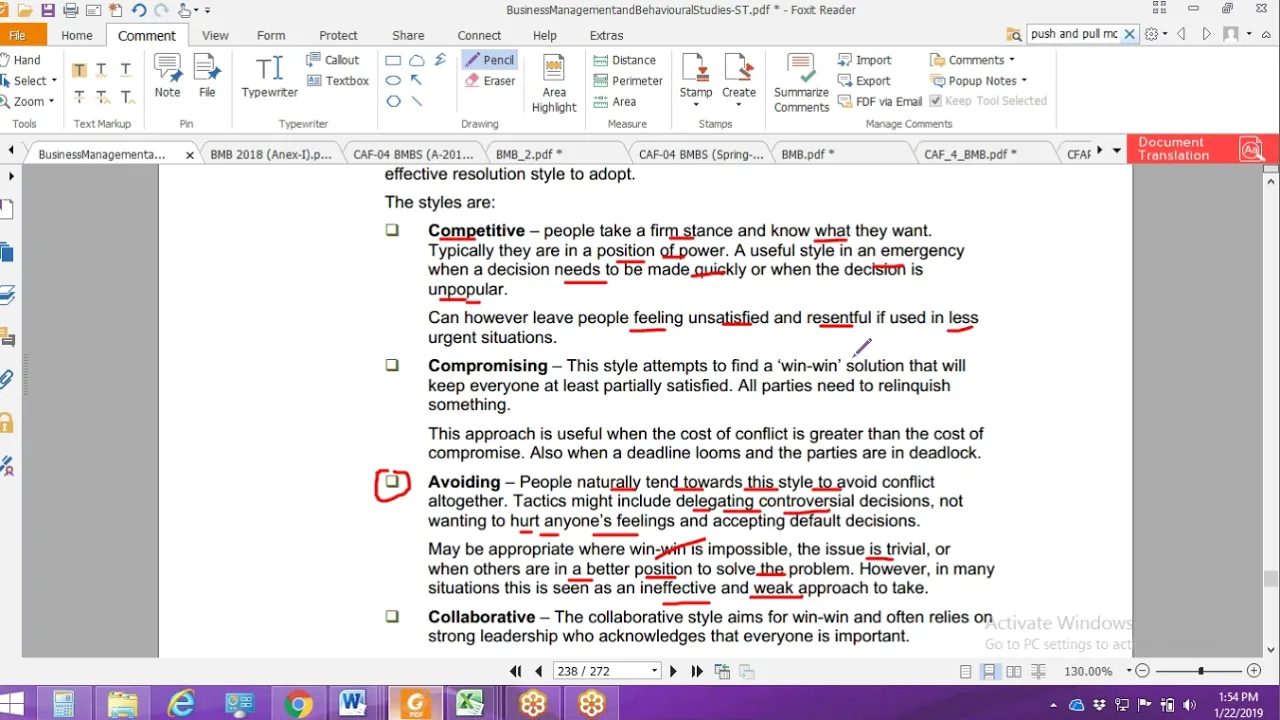This screenshot has height=720, width=1280.
Task: Toggle the Pencil drawing tool
Action: pos(490,60)
